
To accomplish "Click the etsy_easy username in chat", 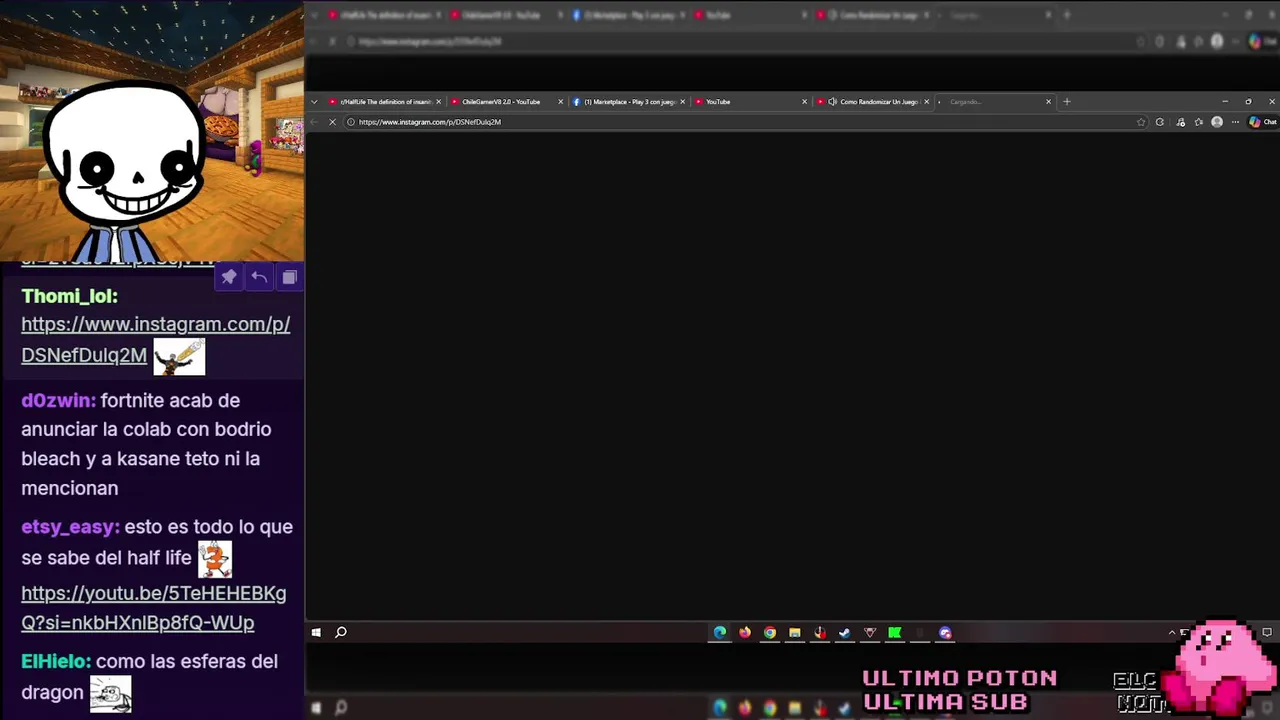I will 70,527.
